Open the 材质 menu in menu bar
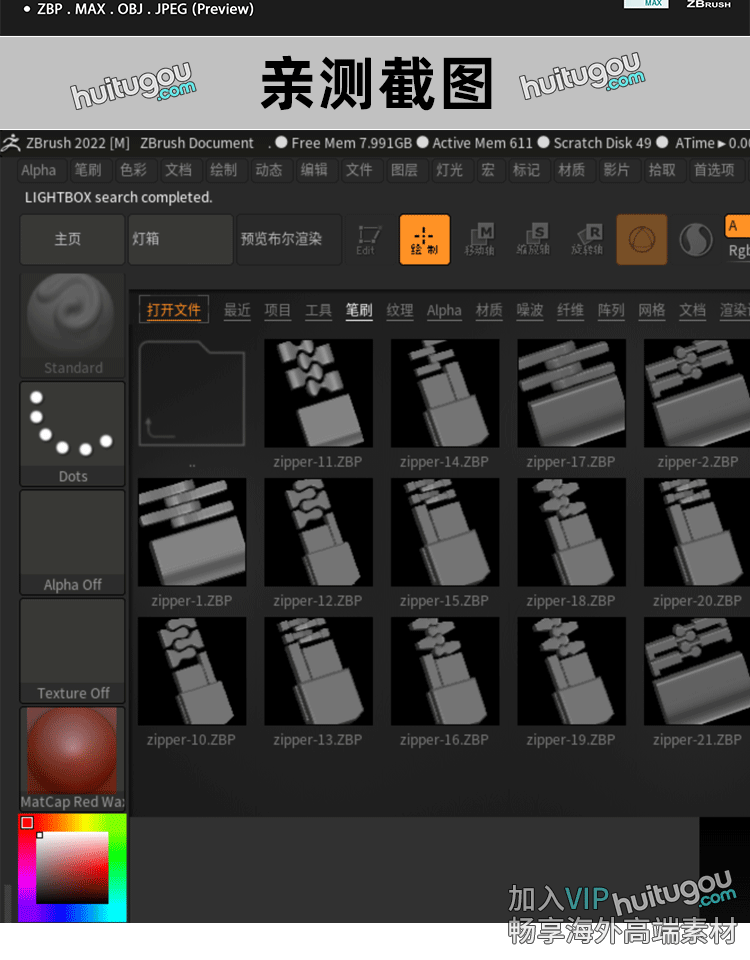Viewport: 750px width, 960px height. pos(572,170)
